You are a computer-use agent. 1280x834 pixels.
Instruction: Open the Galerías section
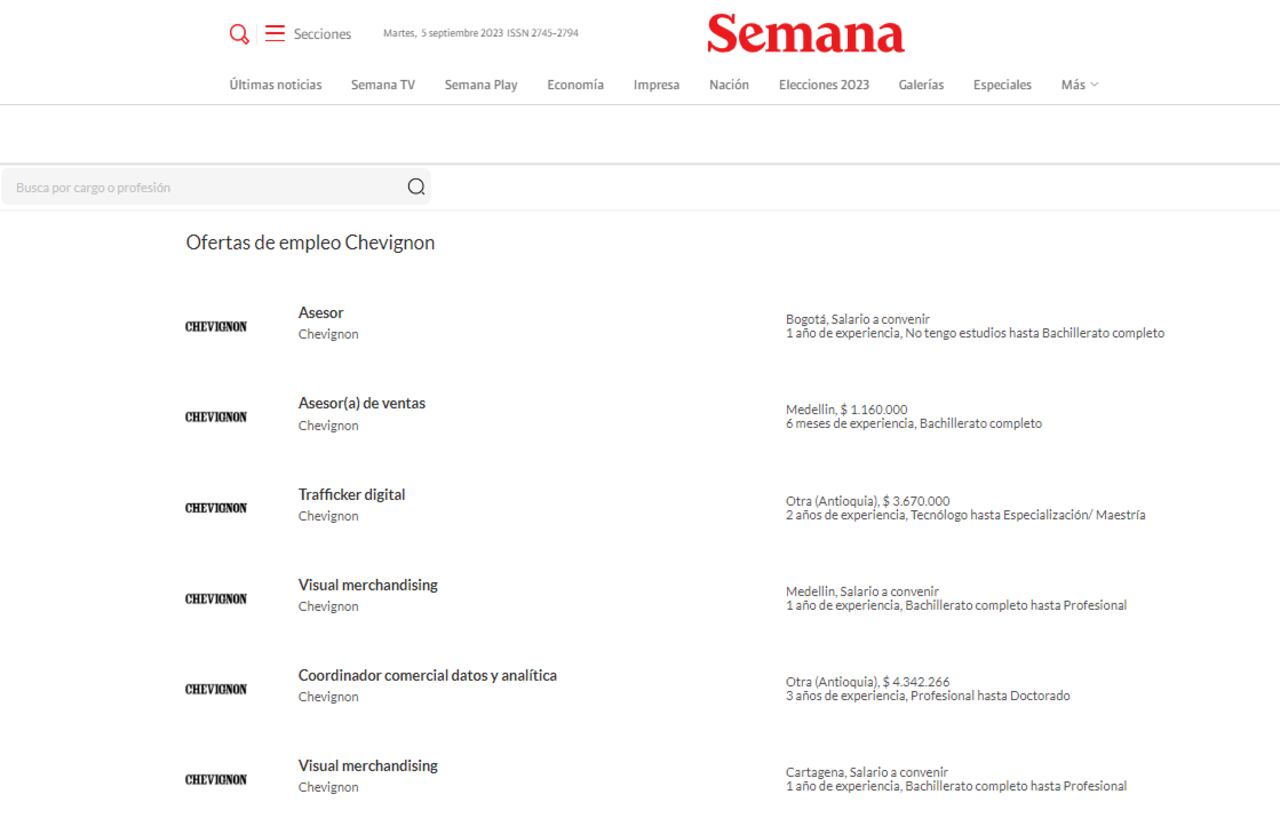[x=919, y=85]
